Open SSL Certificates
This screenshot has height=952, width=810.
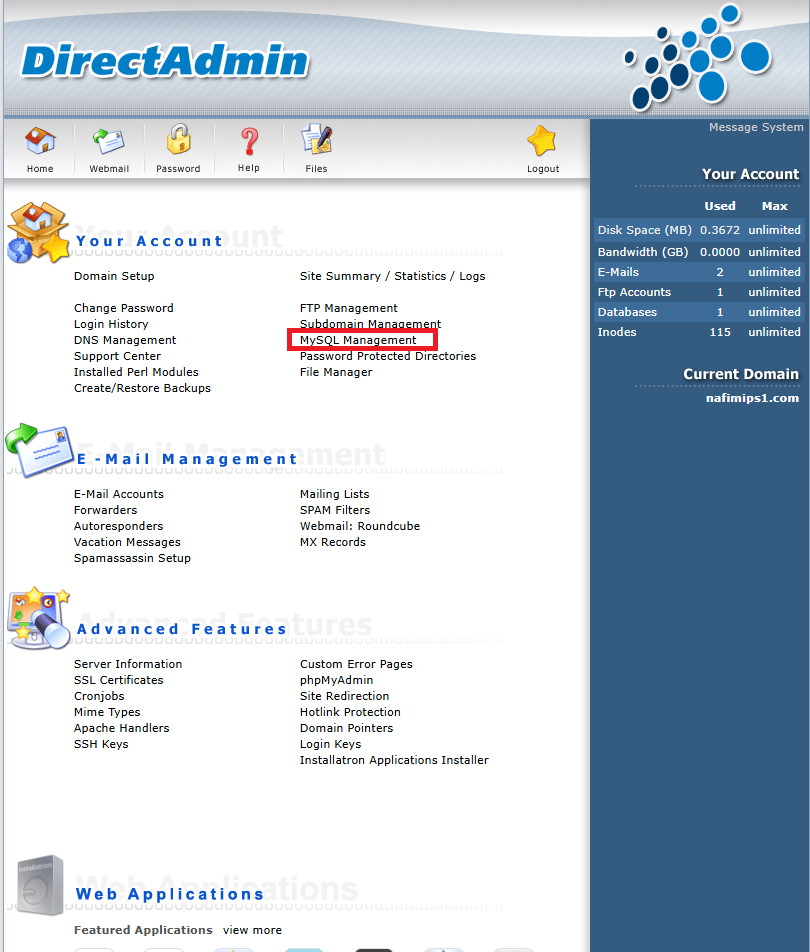pos(118,680)
